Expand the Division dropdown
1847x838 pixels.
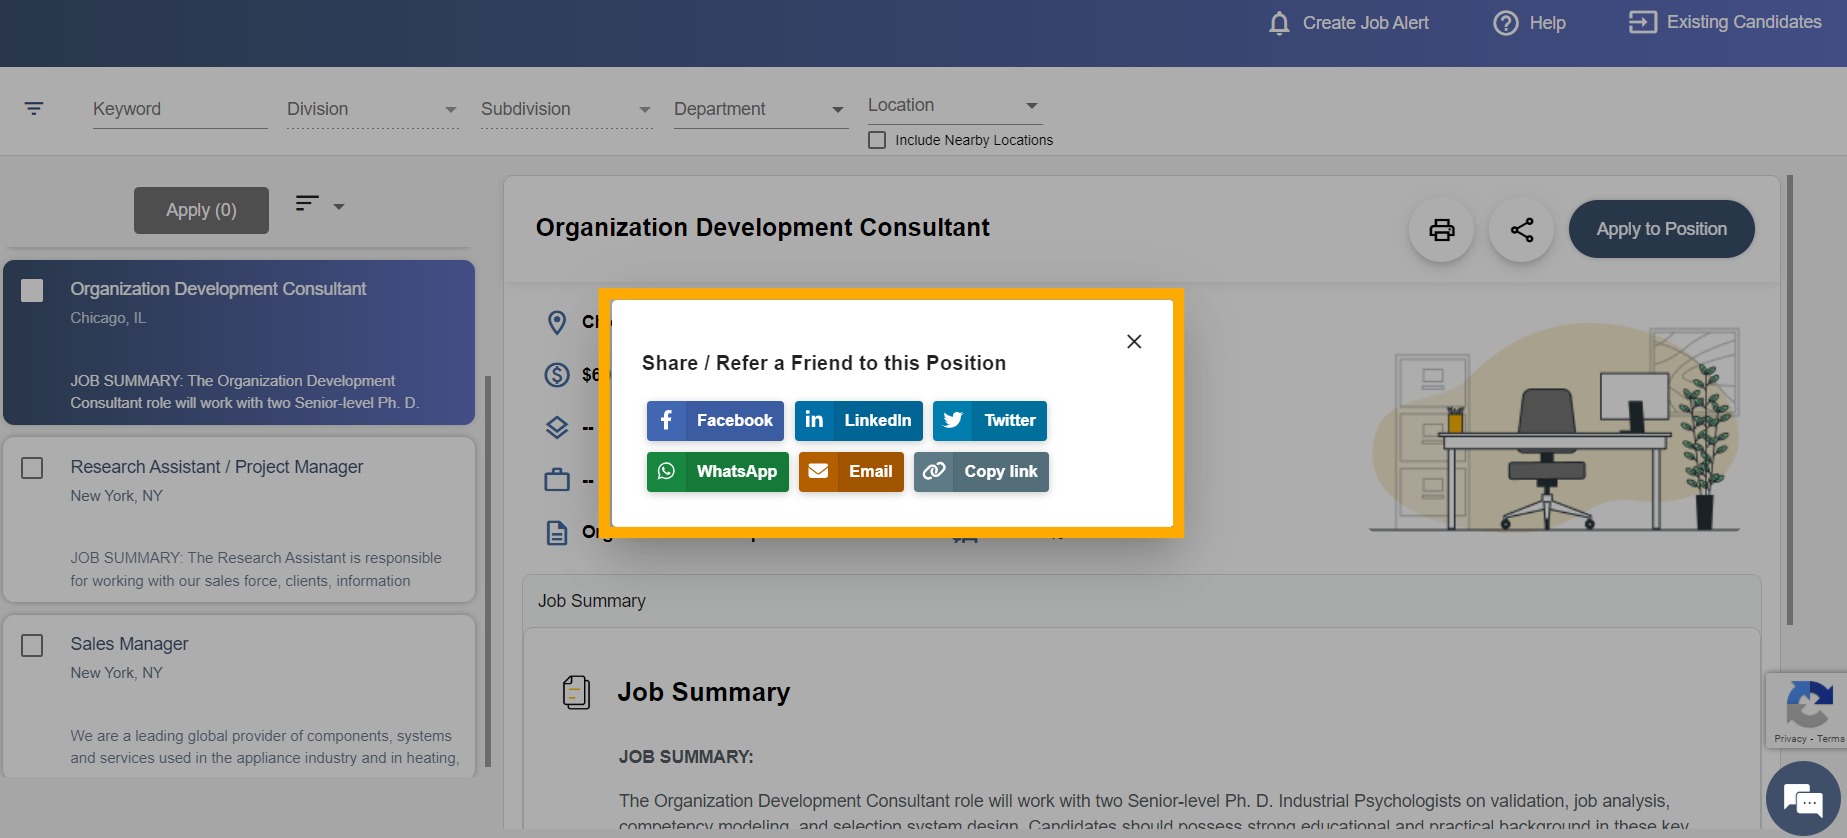pos(372,109)
